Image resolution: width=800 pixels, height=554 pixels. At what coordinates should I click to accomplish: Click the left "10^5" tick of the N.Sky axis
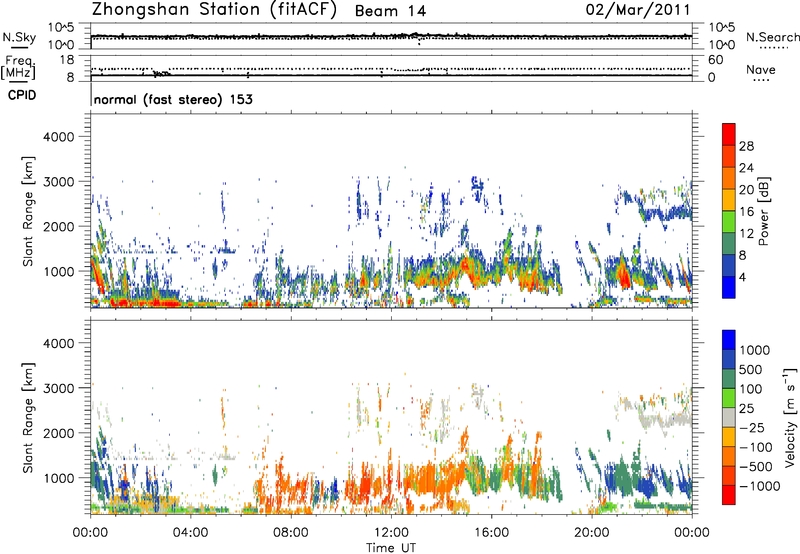point(61,28)
